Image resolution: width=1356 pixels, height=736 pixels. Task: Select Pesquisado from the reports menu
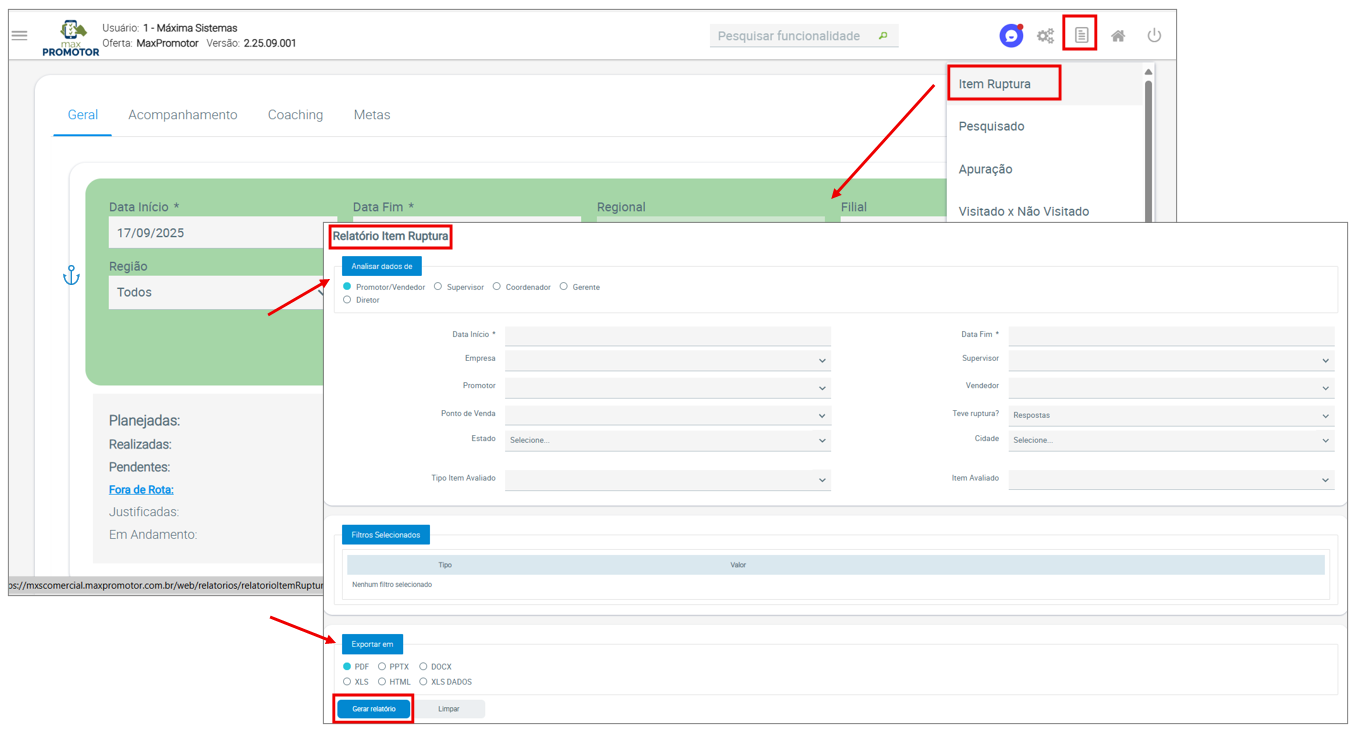click(x=991, y=127)
